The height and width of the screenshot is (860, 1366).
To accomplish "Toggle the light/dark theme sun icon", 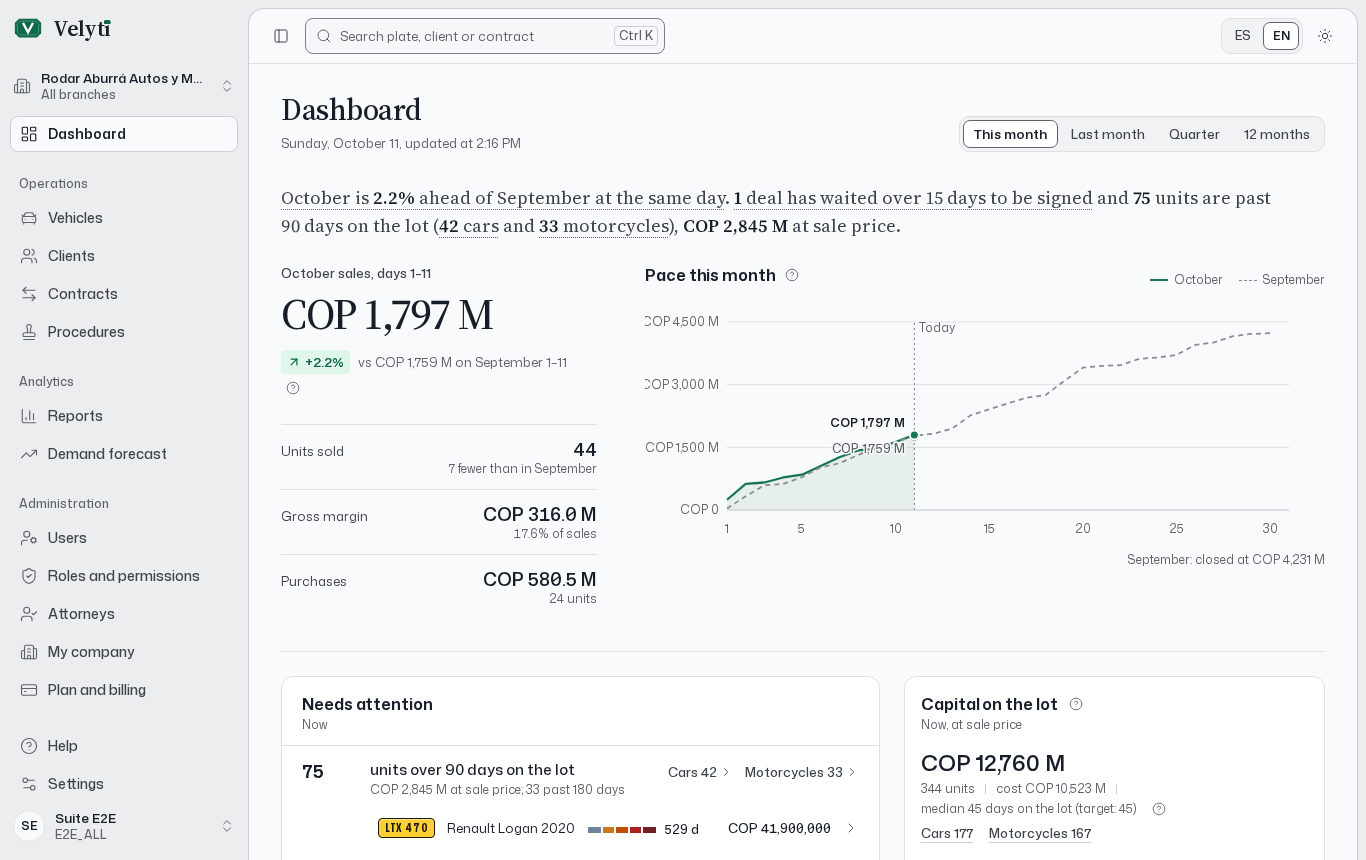I will click(1325, 36).
